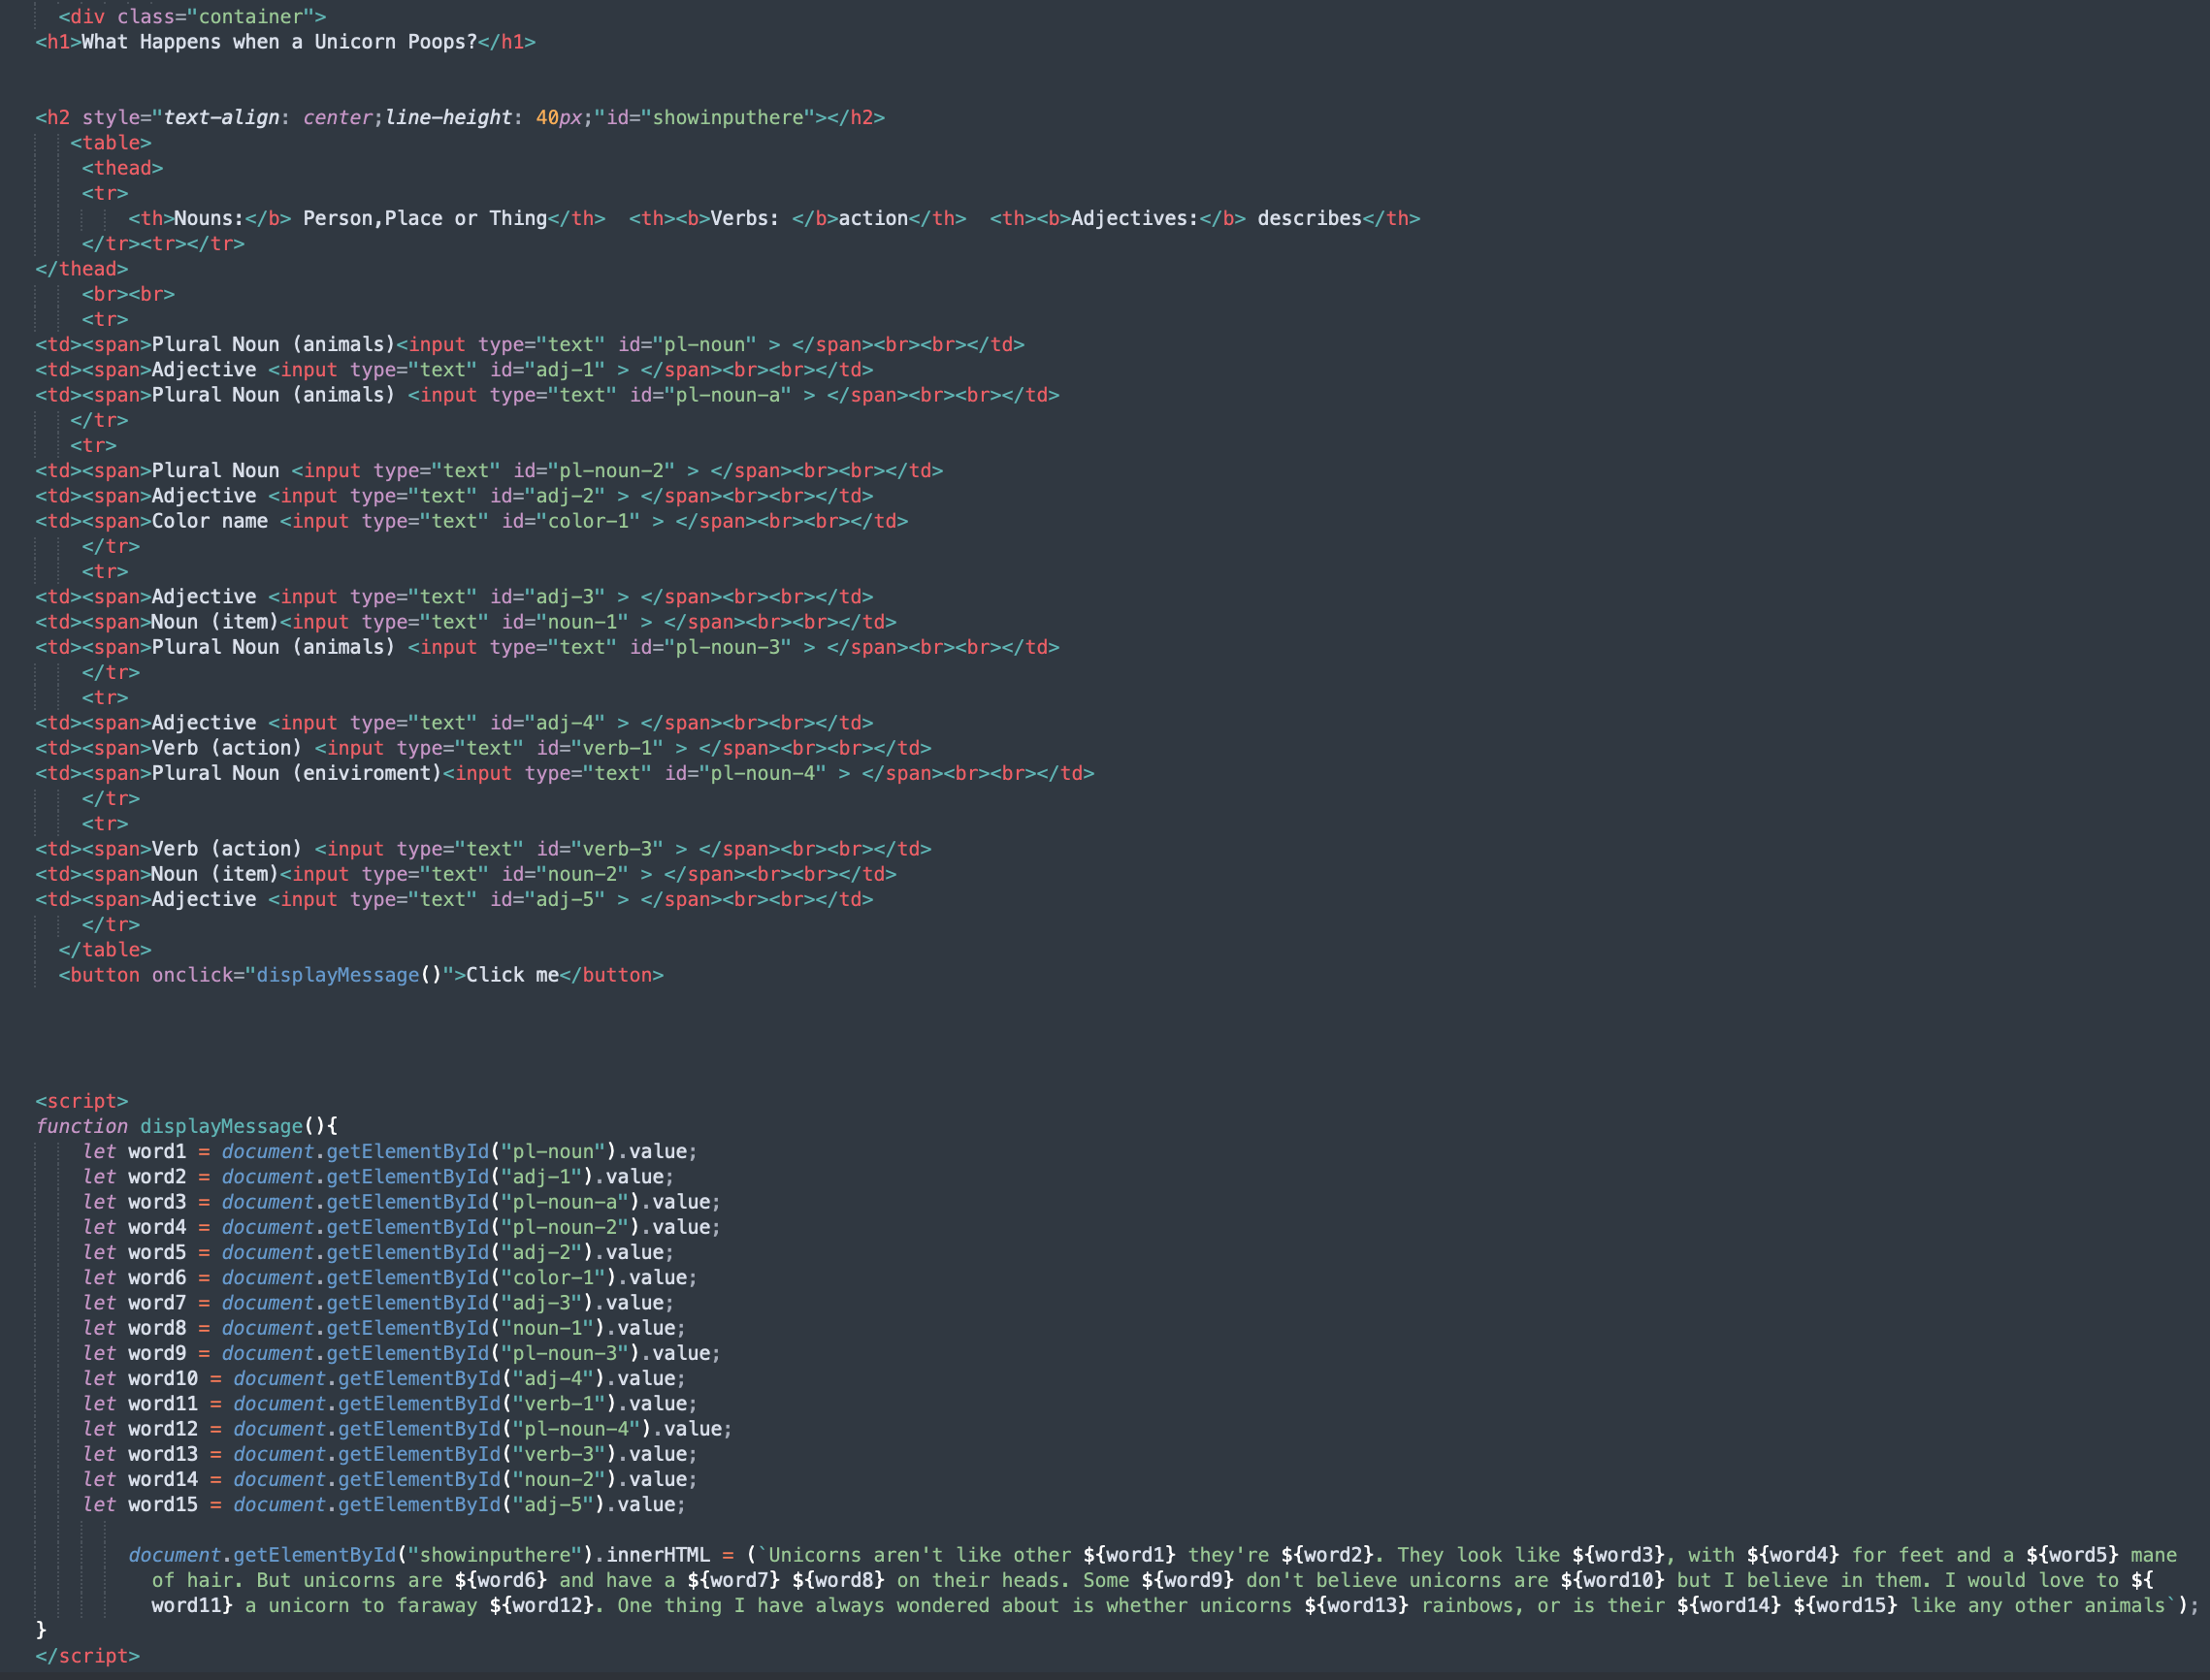The height and width of the screenshot is (1680, 2210).
Task: Click the "let word9" declaration line
Action: tap(401, 1353)
